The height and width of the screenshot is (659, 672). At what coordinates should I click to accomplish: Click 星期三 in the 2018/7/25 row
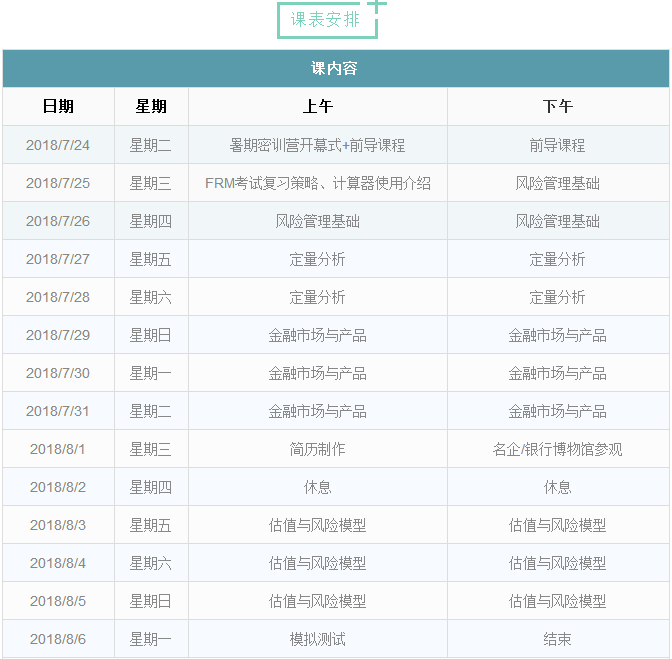[x=150, y=183]
